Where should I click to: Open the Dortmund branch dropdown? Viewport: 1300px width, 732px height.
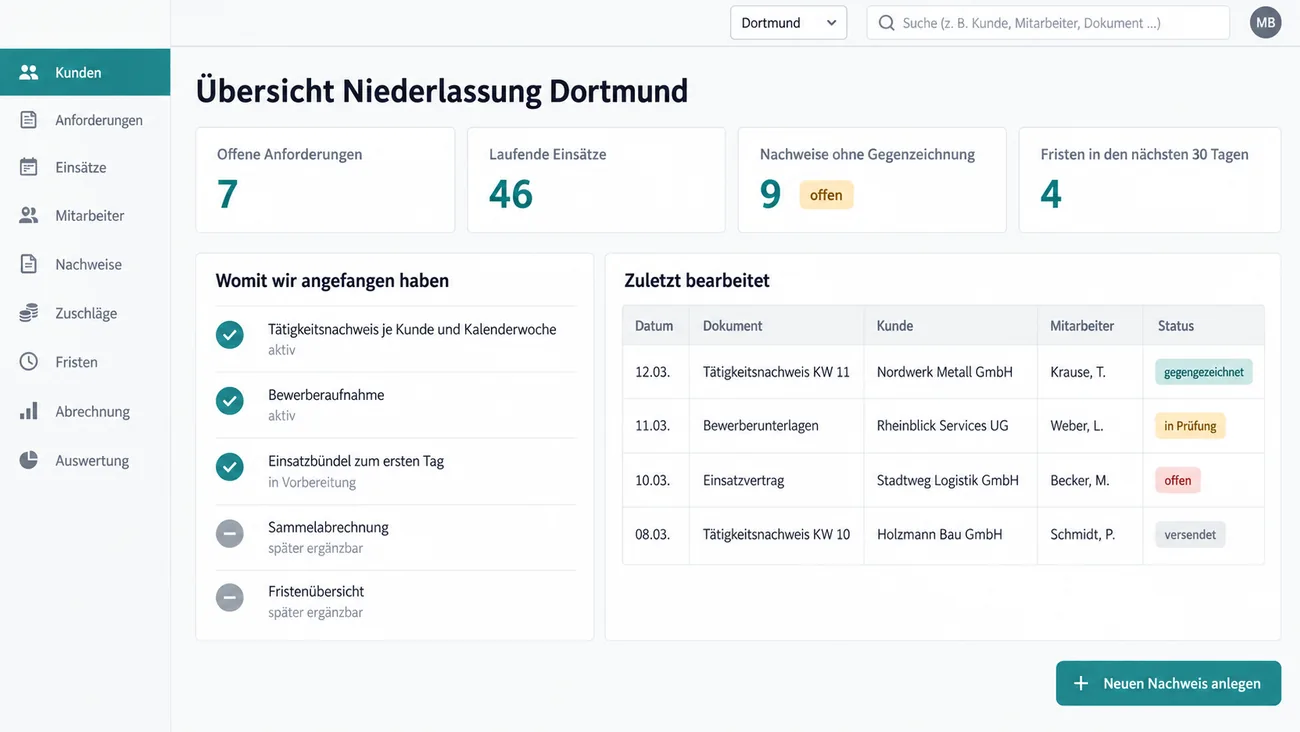point(788,23)
